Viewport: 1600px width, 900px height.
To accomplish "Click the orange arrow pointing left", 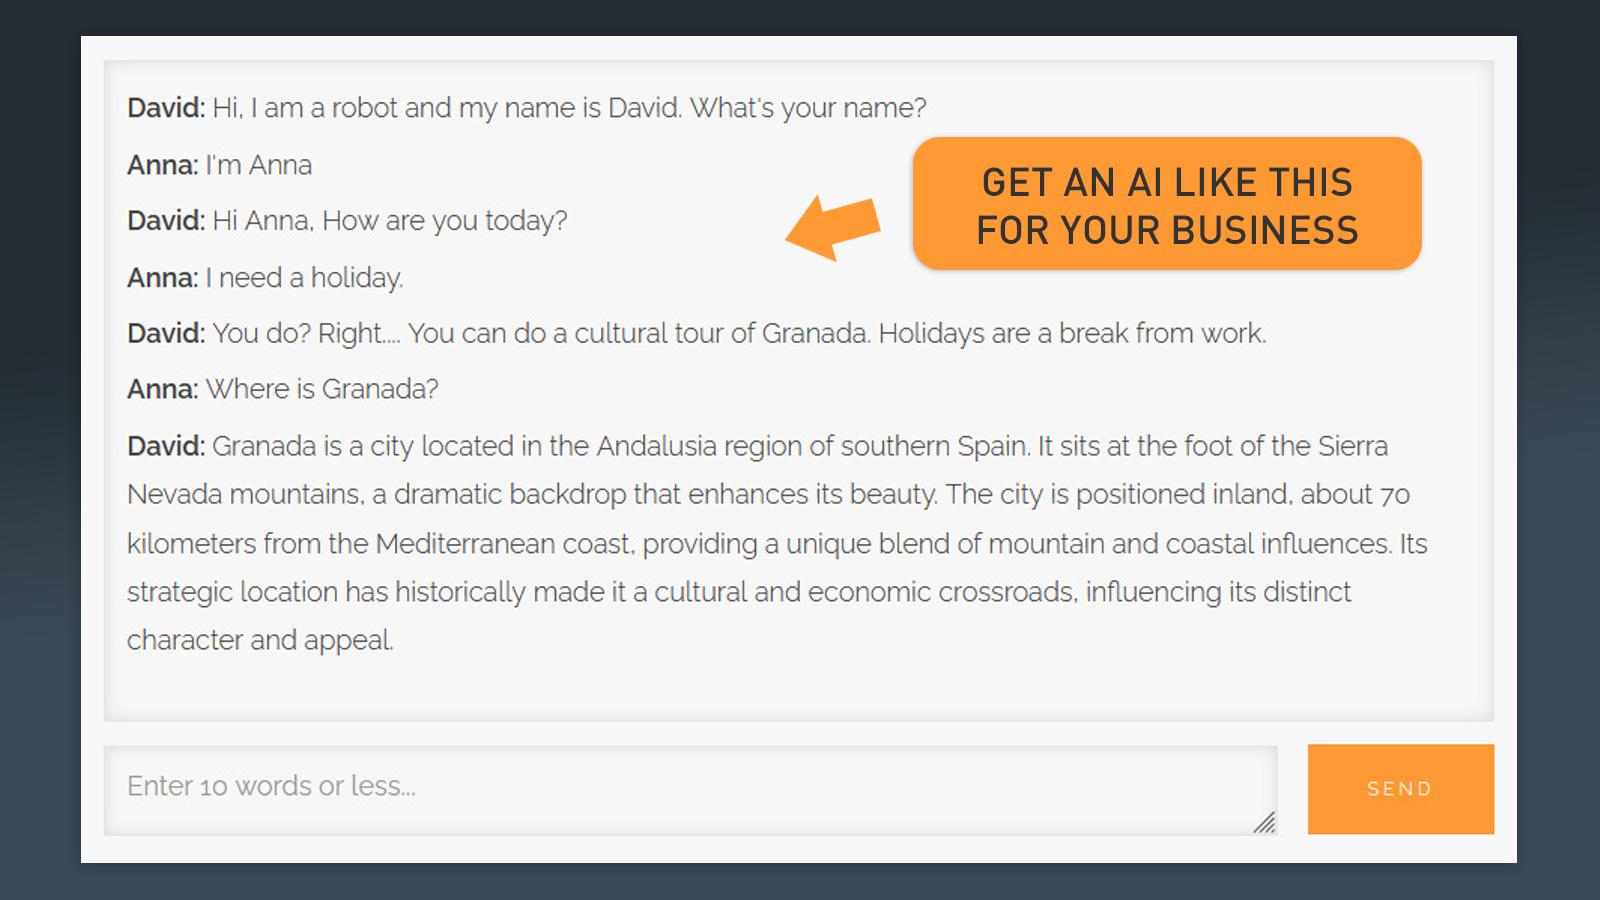I will coord(833,227).
